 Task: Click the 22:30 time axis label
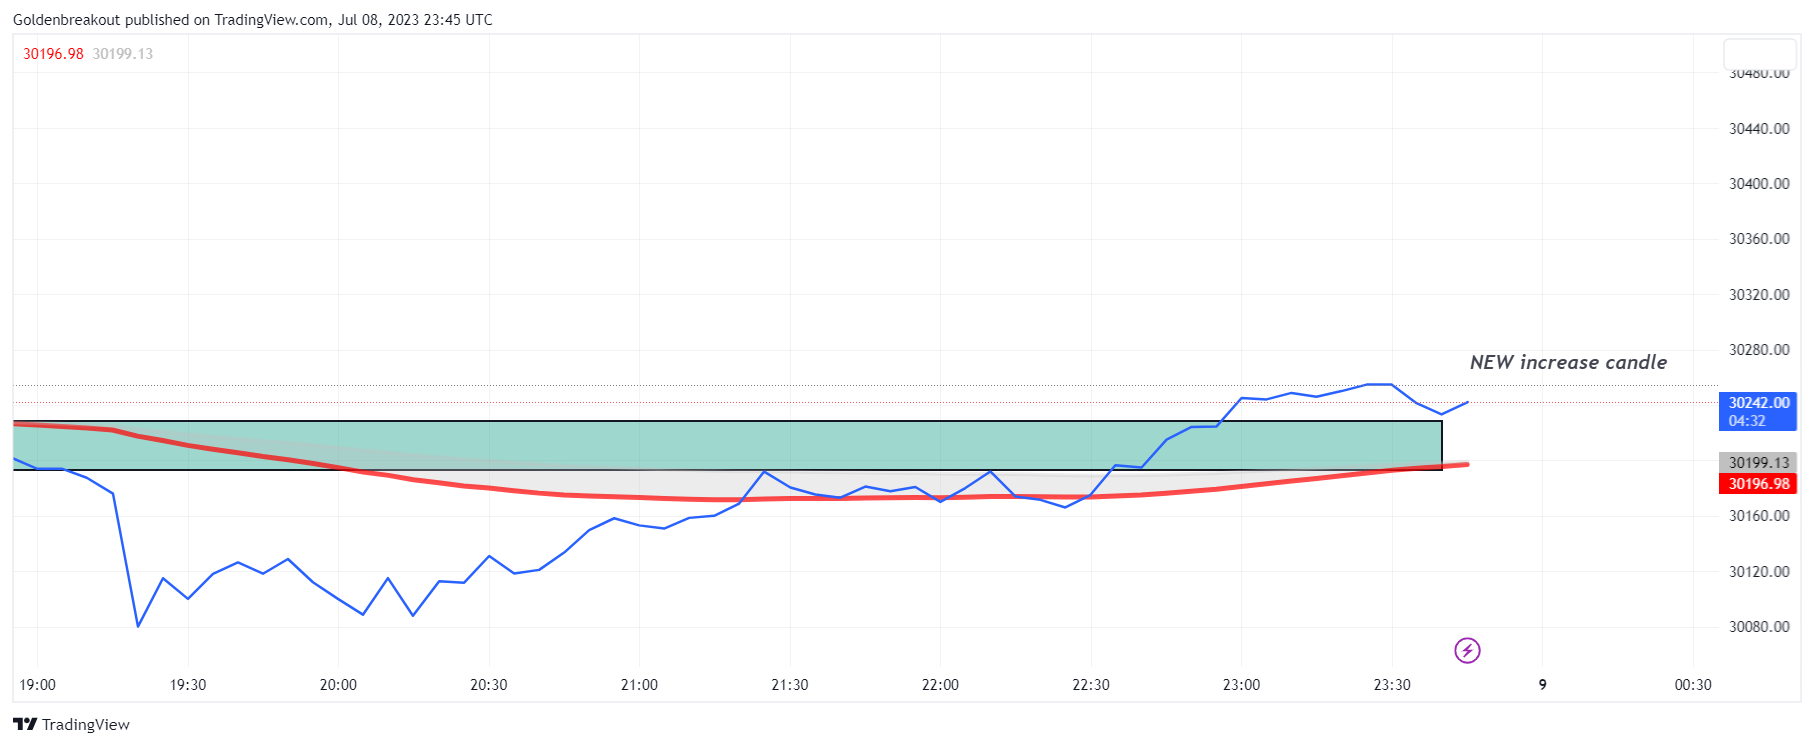[1091, 685]
